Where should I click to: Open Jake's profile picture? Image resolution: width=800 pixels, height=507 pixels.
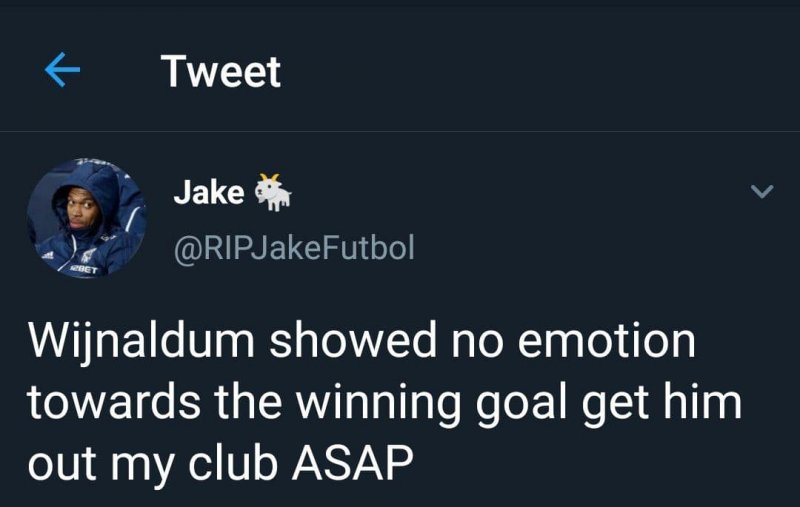coord(87,217)
